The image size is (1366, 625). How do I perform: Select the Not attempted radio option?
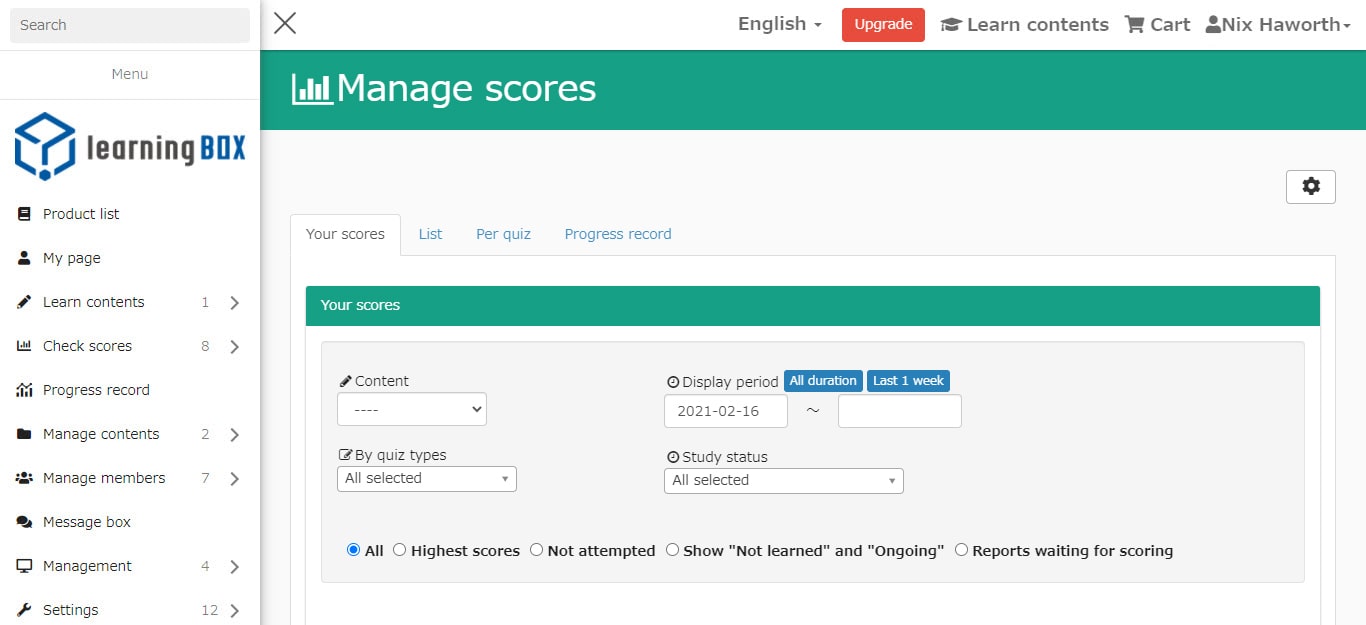pyautogui.click(x=537, y=550)
